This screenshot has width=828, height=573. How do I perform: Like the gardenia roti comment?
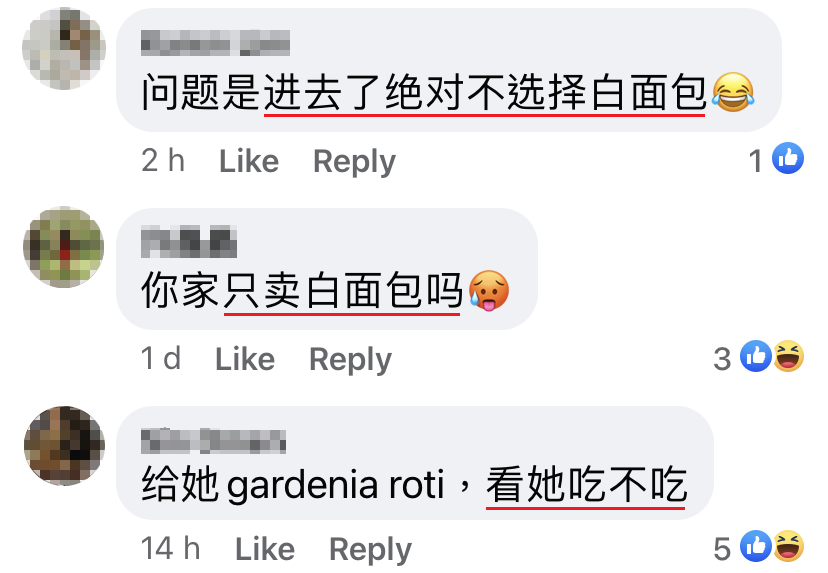[x=265, y=549]
